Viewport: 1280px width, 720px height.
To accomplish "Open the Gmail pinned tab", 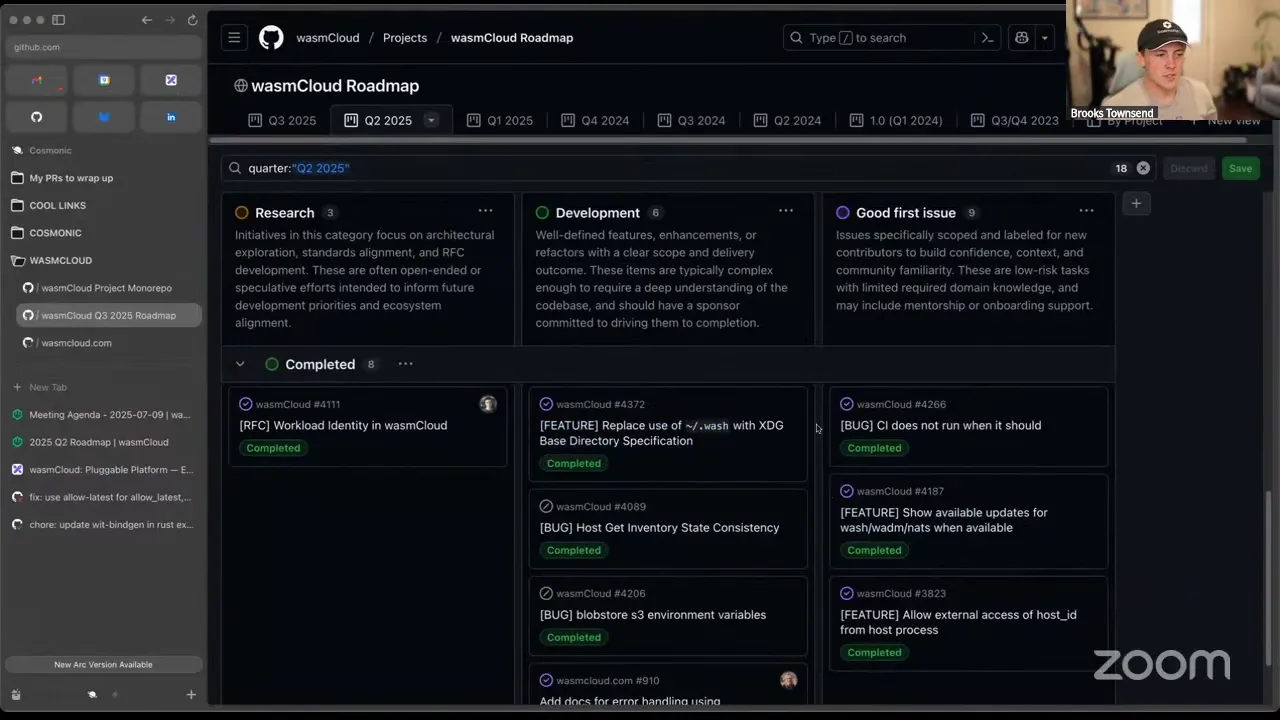I will 36,80.
